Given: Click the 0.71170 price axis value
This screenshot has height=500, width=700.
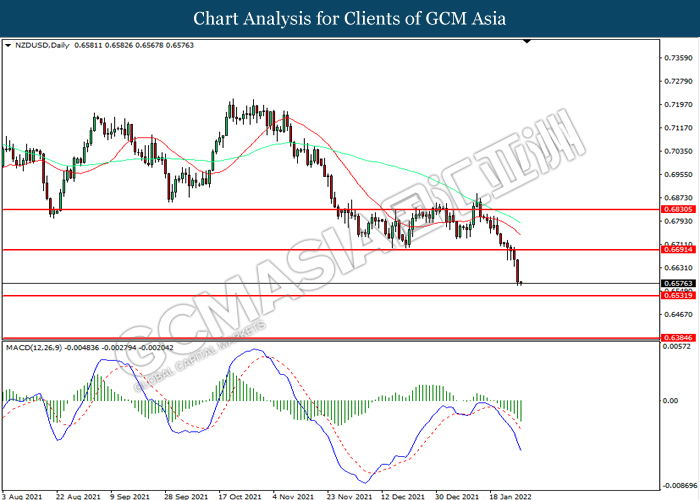Looking at the screenshot, I should click(x=679, y=128).
